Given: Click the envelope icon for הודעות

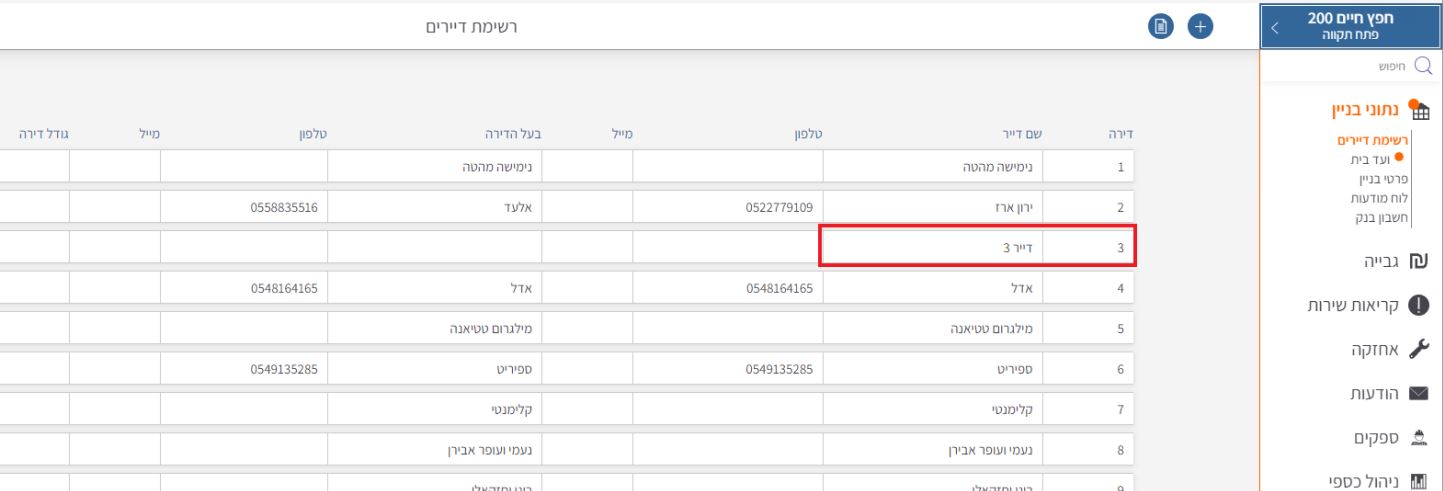Looking at the screenshot, I should click(1420, 394).
